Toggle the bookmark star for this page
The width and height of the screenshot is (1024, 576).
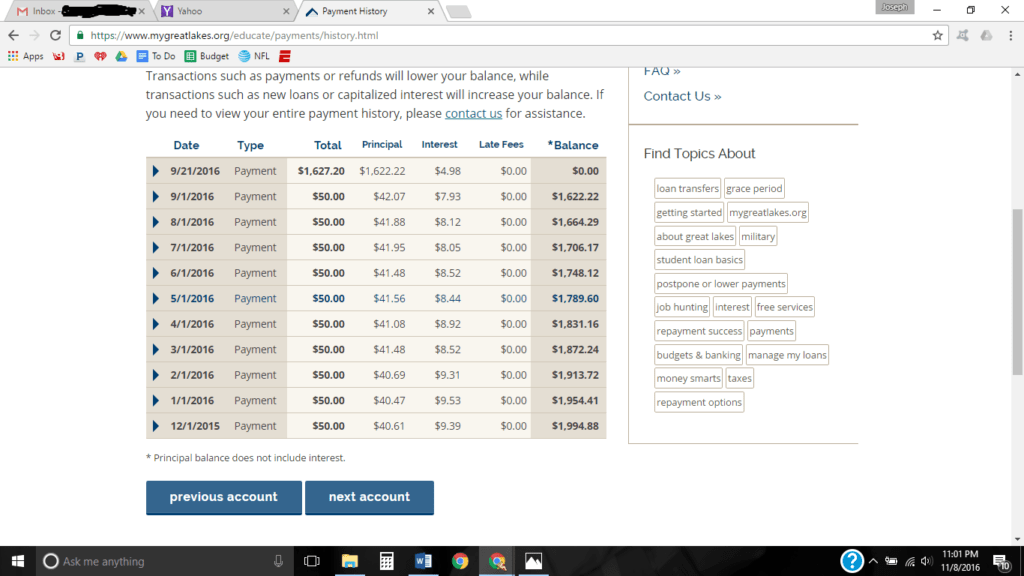[937, 33]
